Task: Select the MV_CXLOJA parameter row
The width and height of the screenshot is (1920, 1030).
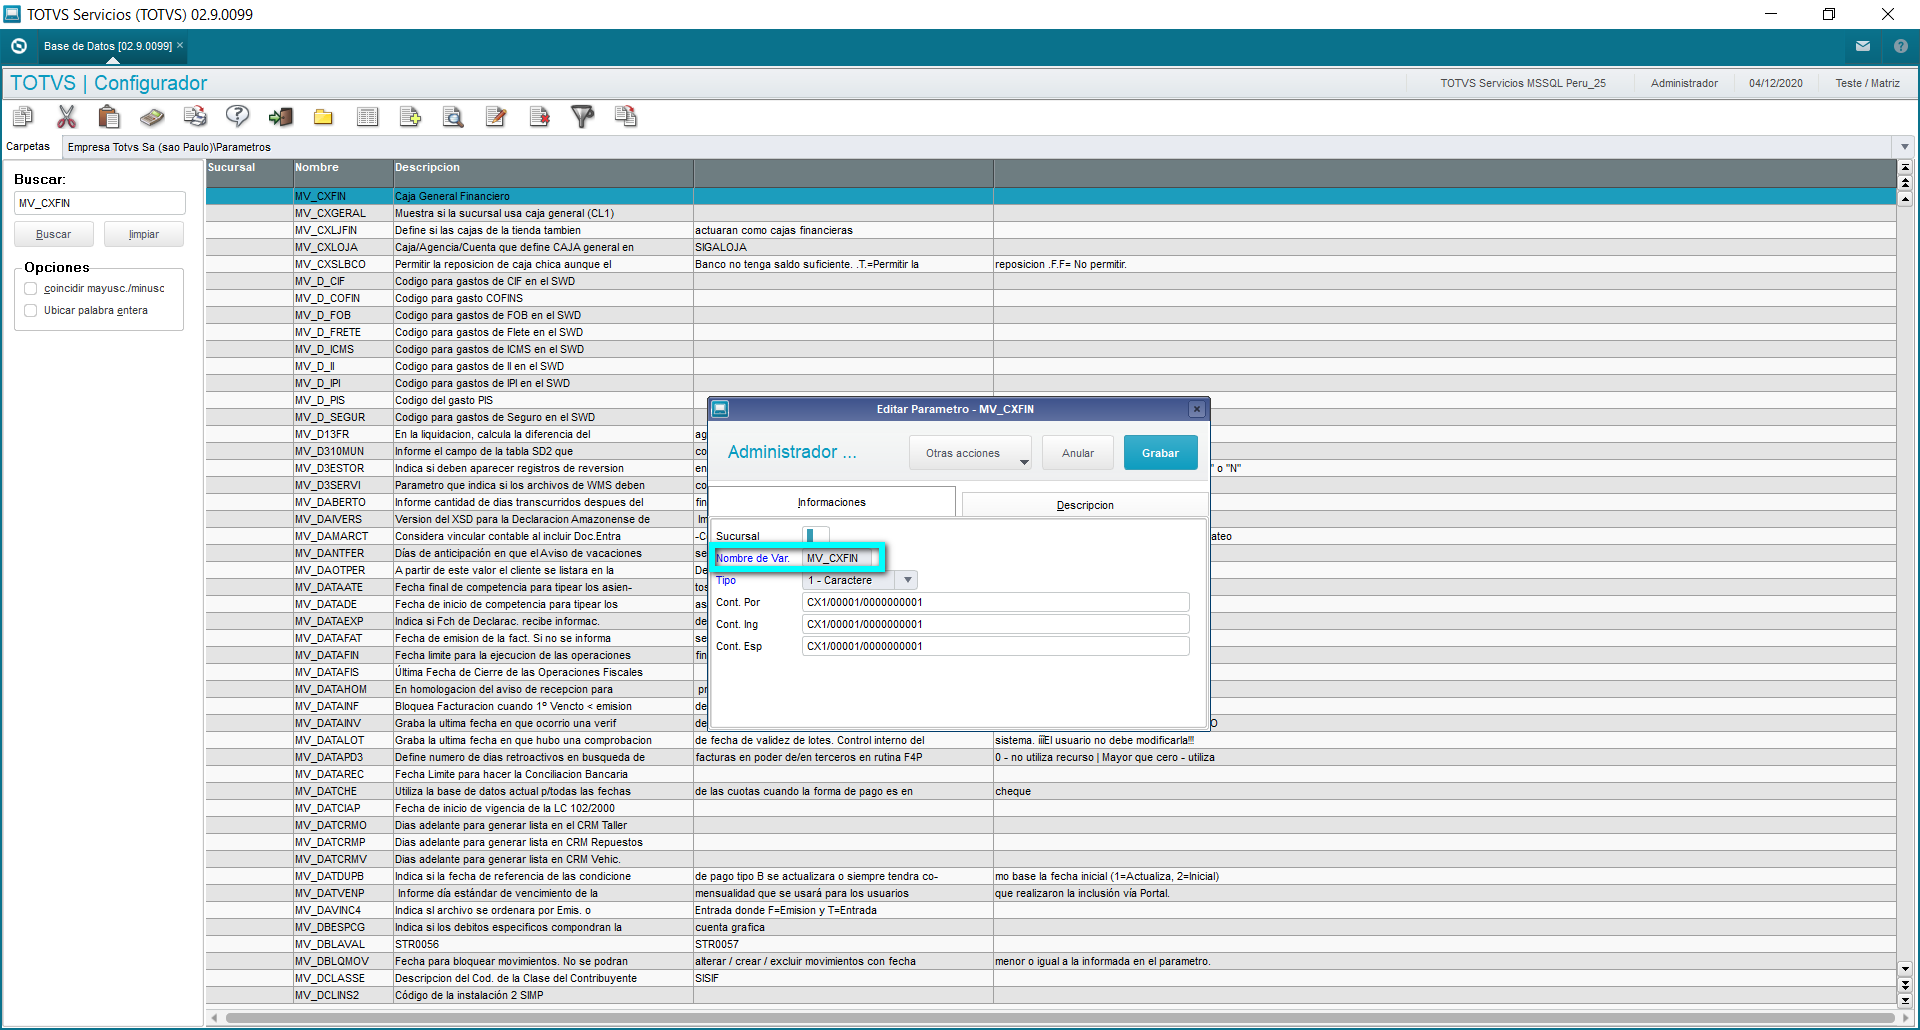Action: (x=1051, y=247)
